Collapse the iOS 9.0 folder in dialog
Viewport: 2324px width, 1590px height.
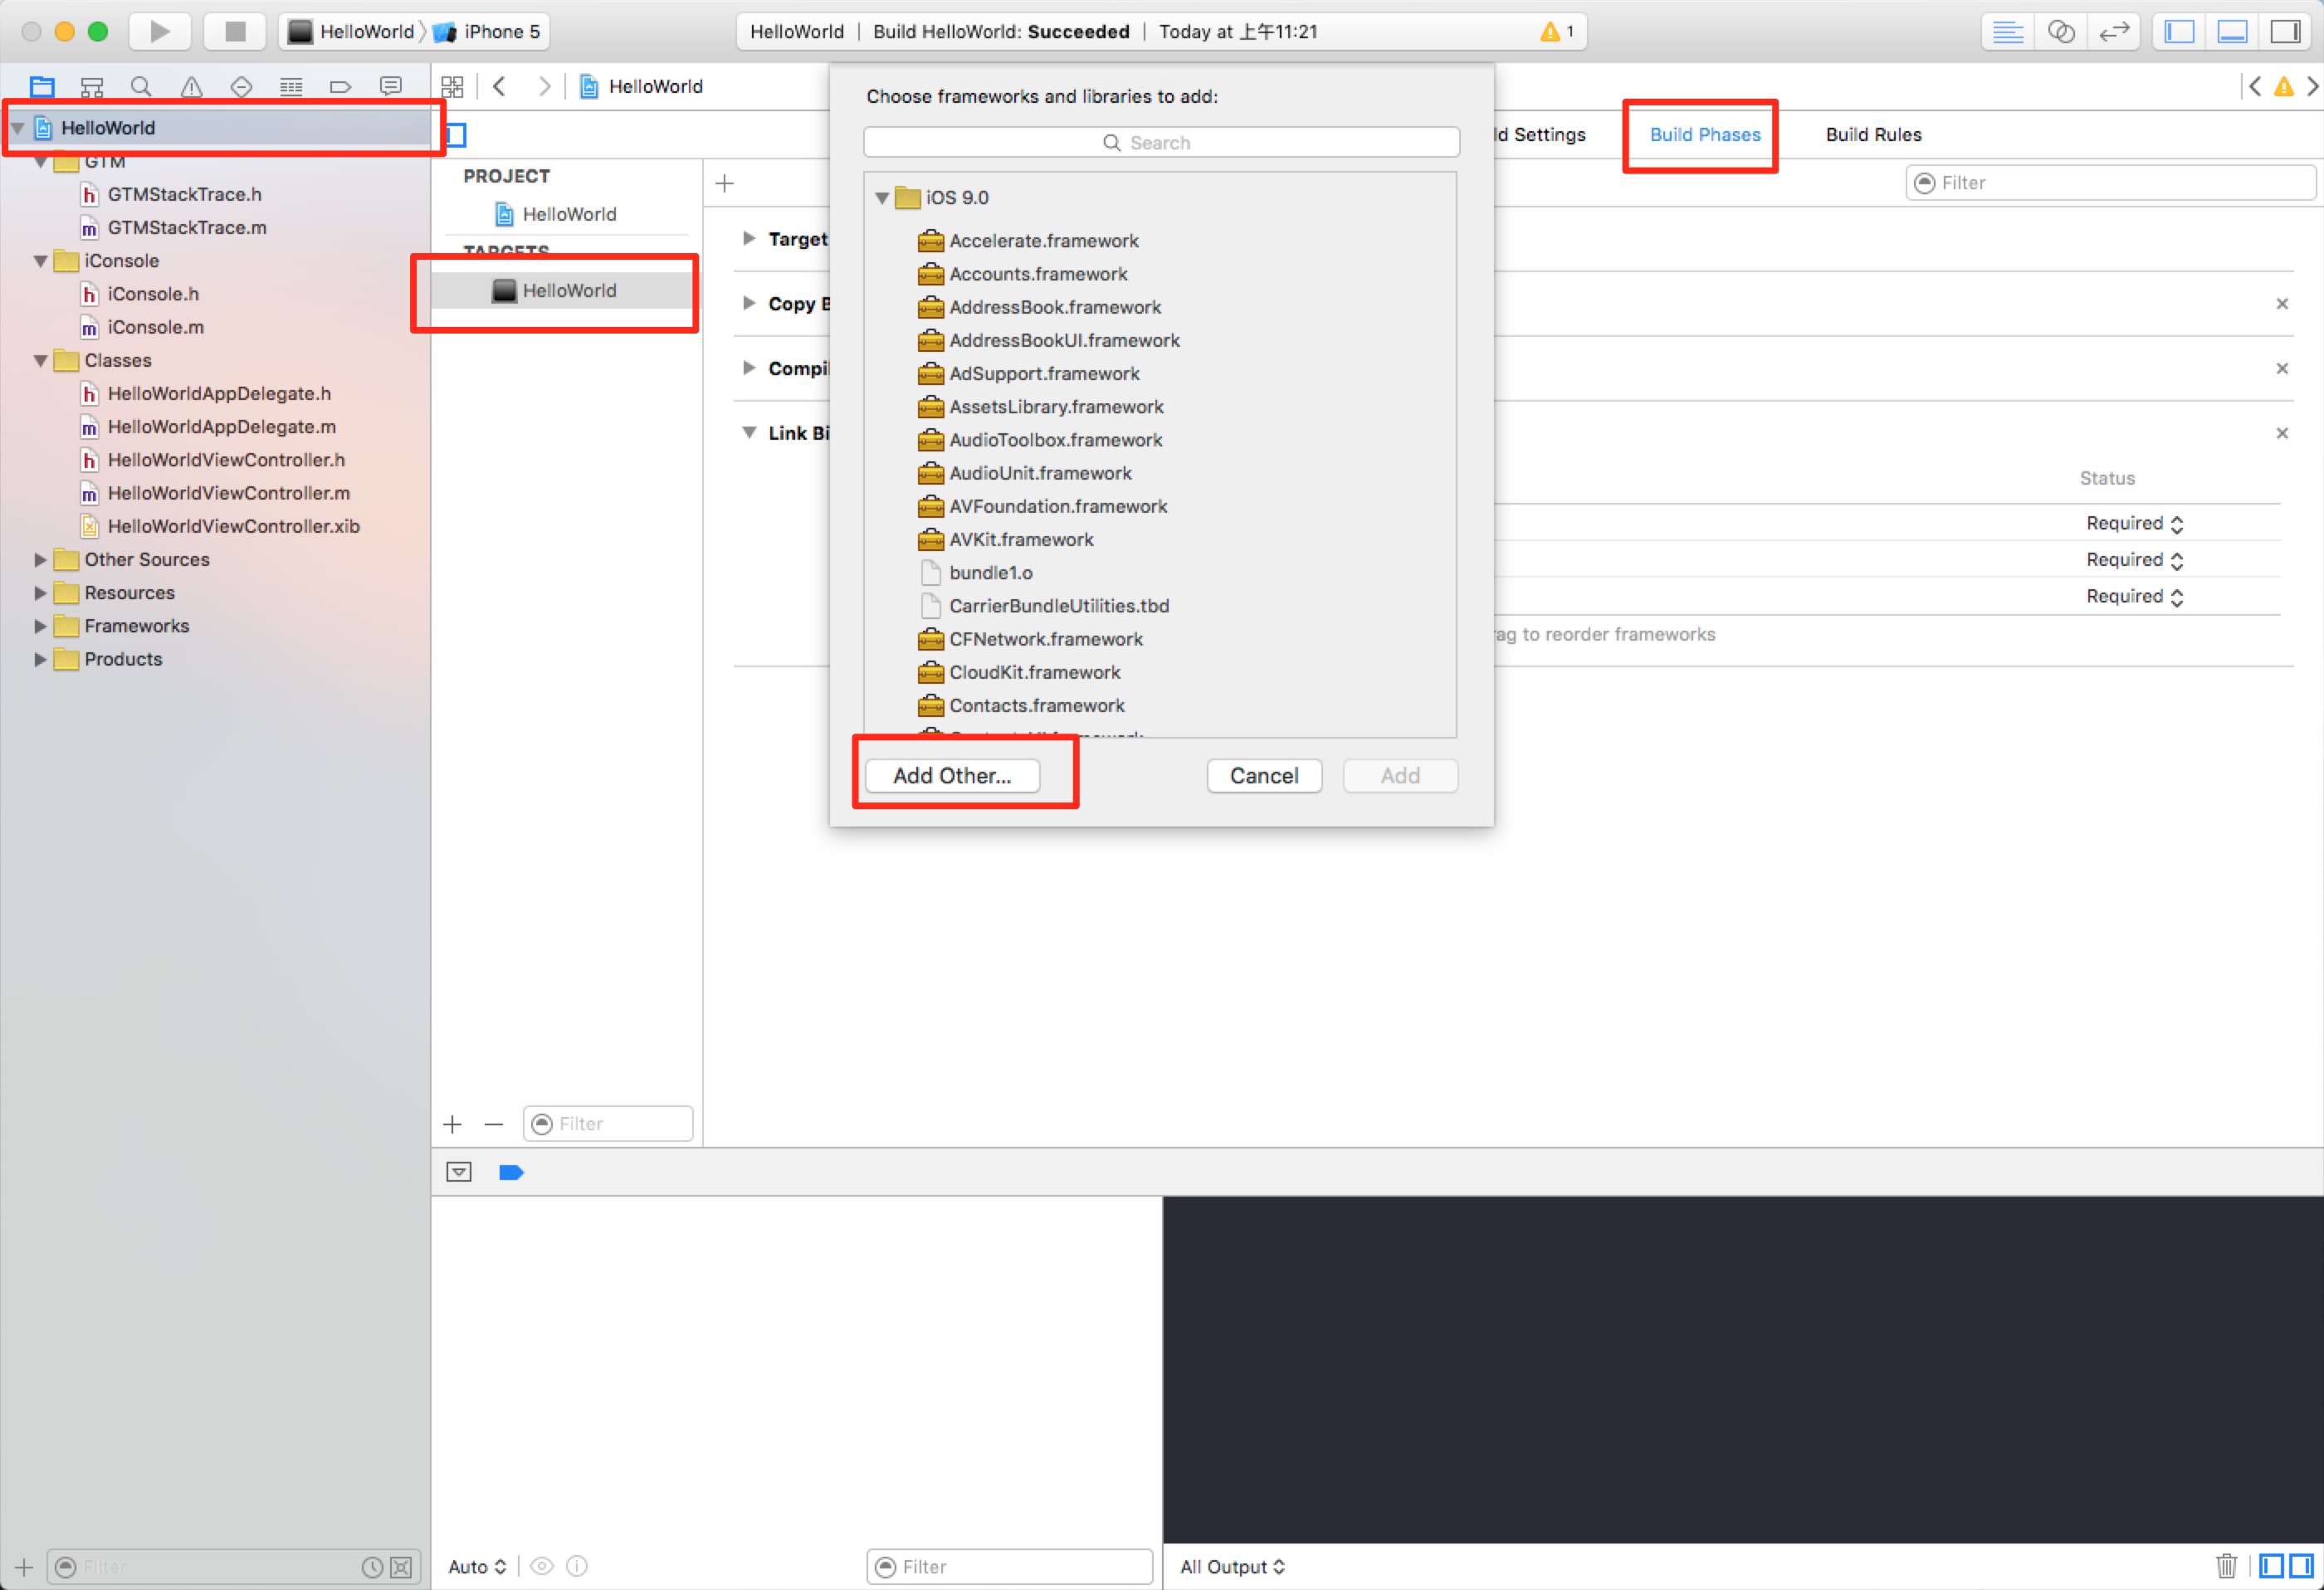coord(882,198)
